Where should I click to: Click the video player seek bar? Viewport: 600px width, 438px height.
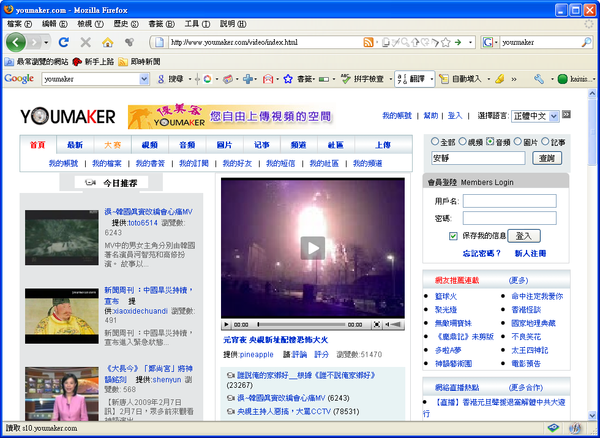pyautogui.click(x=301, y=324)
